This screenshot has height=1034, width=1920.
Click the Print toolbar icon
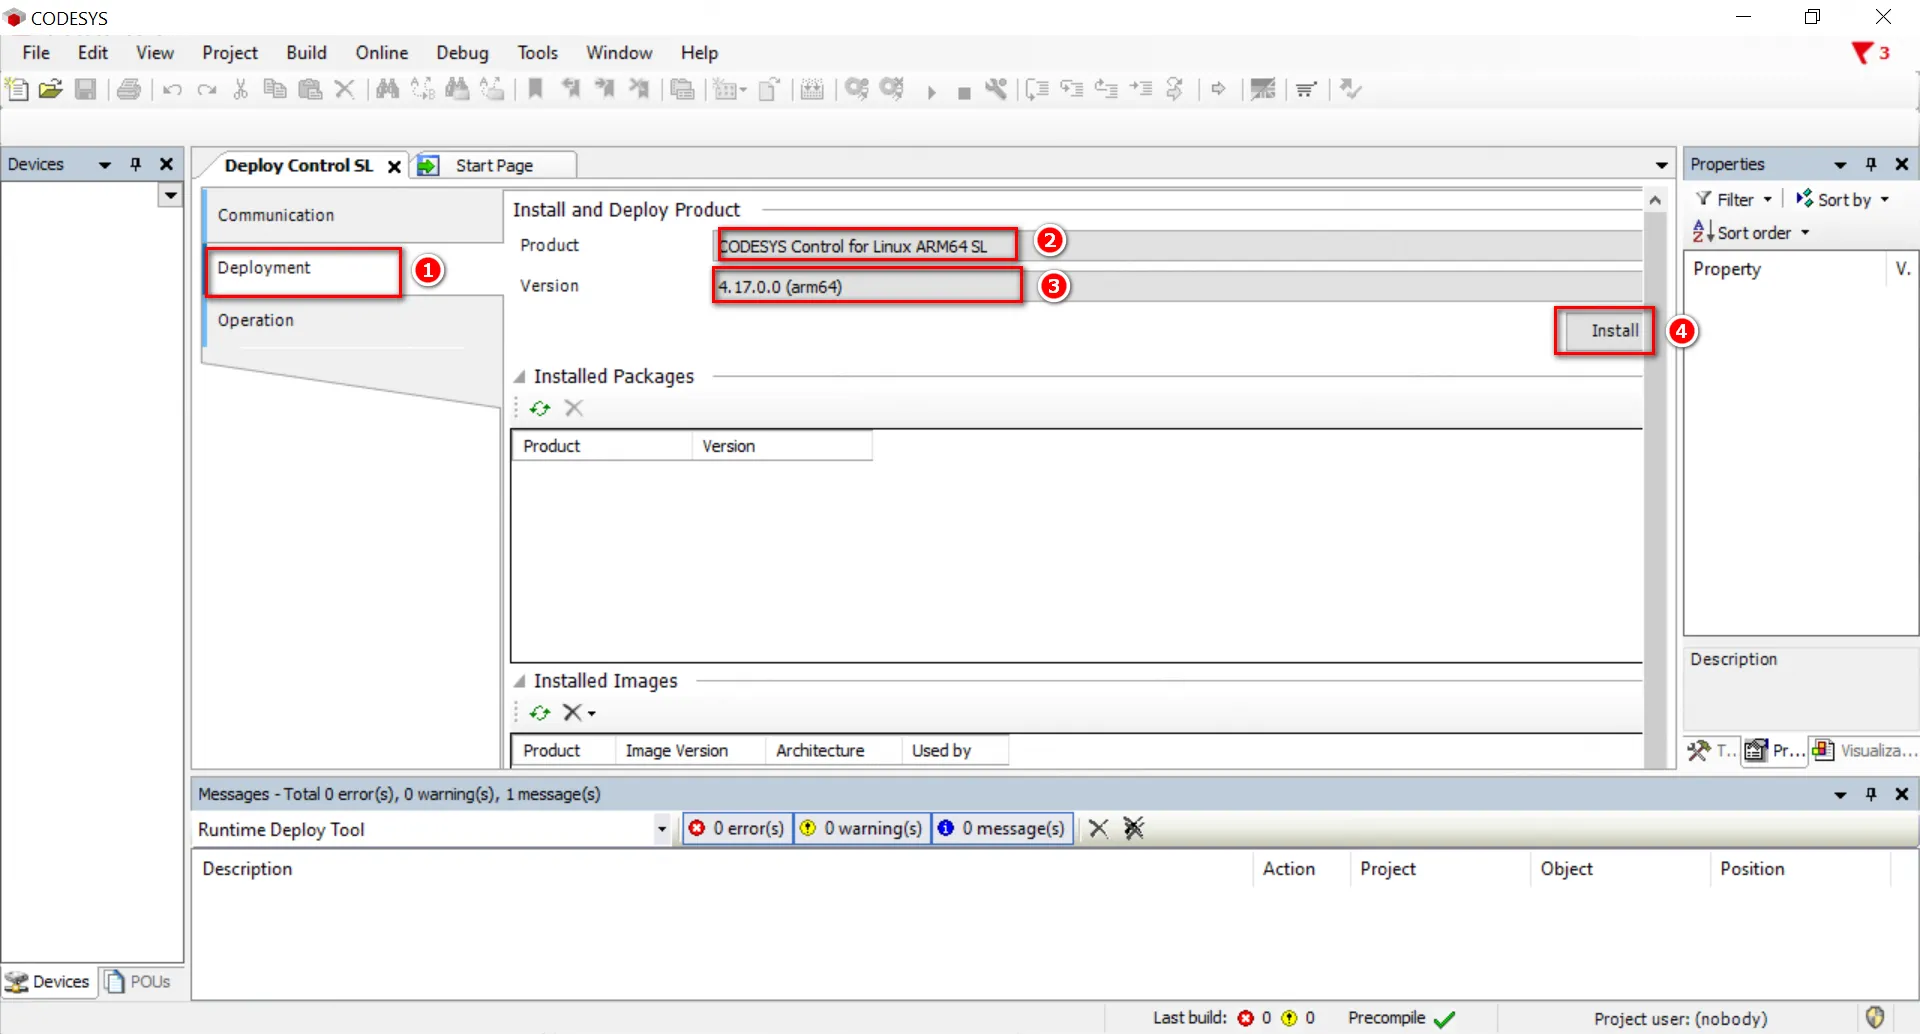(129, 90)
